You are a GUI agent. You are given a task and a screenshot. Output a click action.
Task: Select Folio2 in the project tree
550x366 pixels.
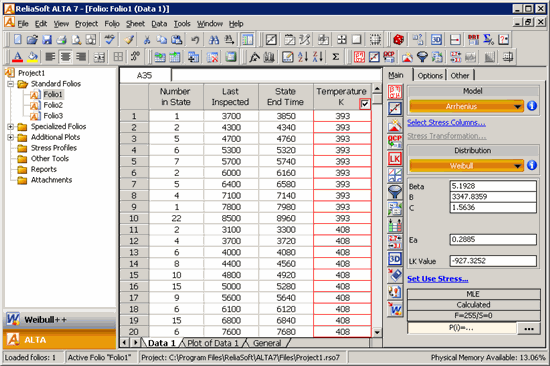point(53,105)
